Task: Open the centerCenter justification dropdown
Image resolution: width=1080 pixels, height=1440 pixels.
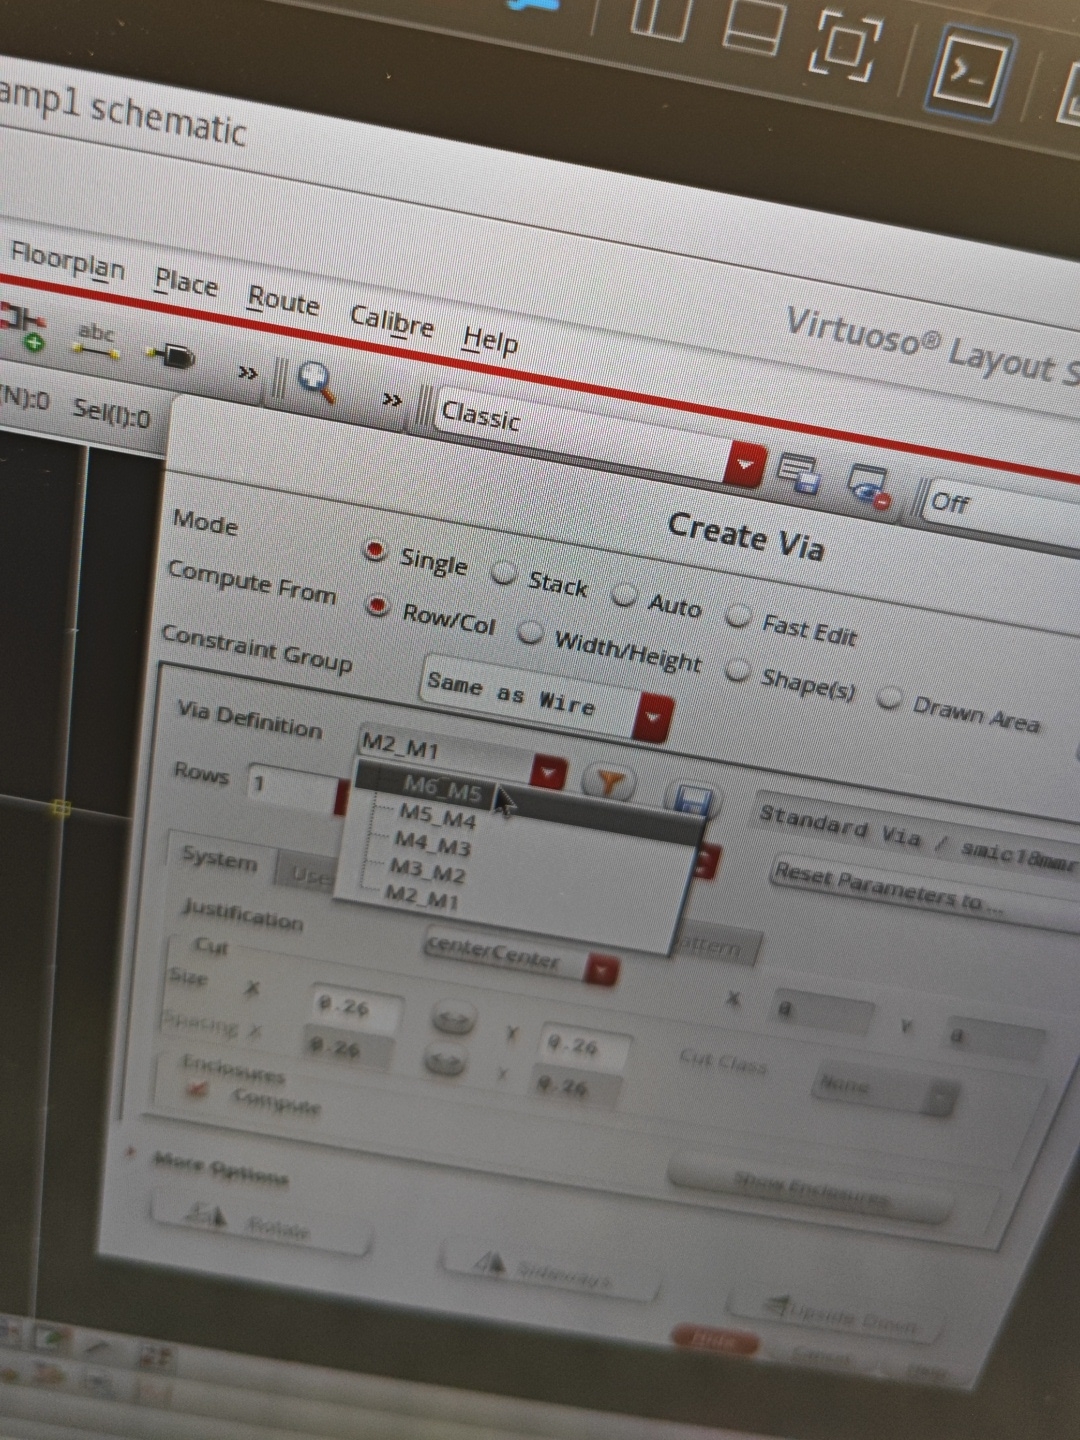Action: pyautogui.click(x=520, y=957)
